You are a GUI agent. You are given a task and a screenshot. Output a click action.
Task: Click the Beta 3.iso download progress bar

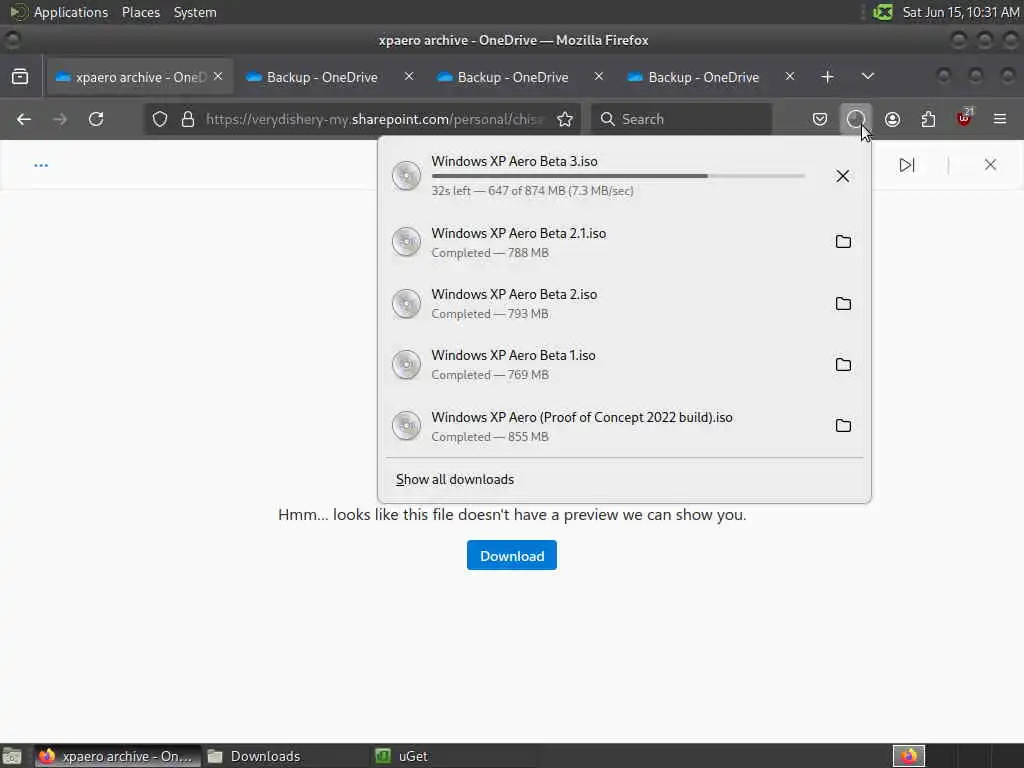tap(618, 176)
